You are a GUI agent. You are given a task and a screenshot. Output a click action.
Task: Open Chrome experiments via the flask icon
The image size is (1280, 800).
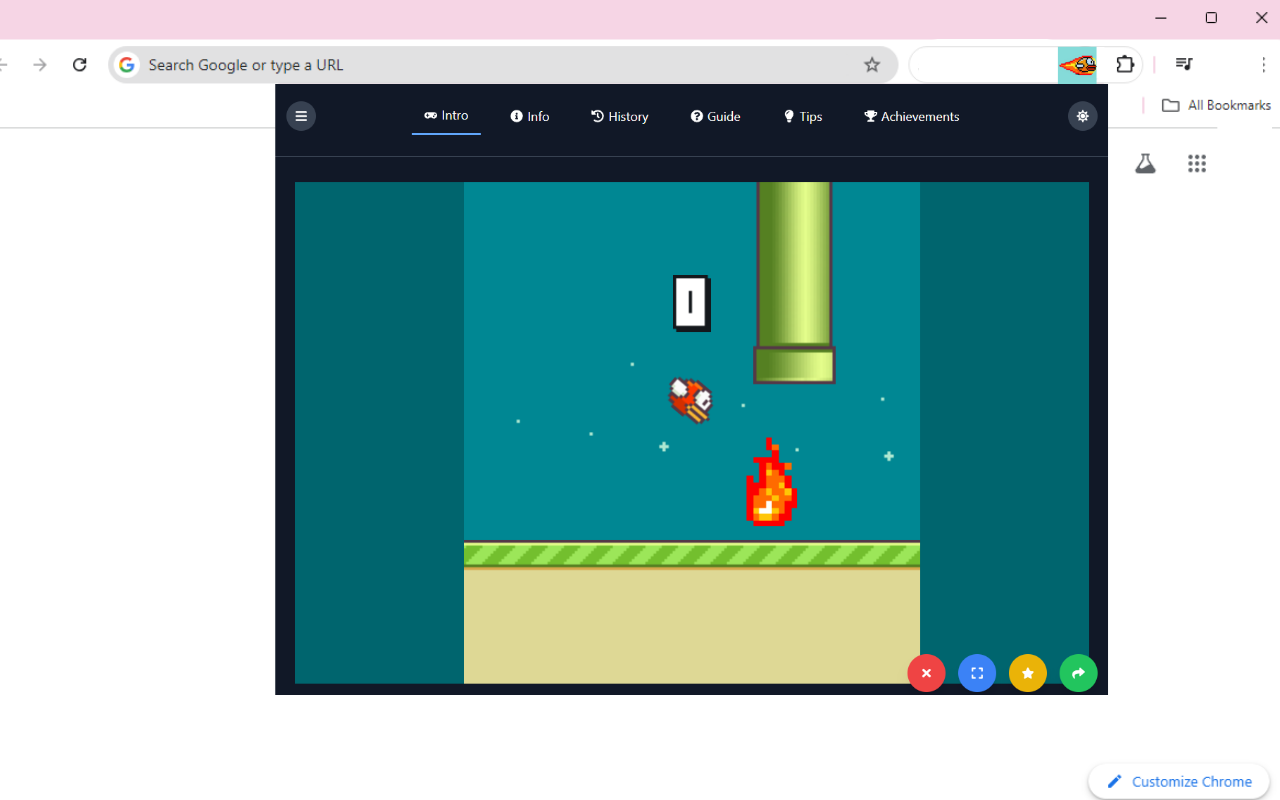tap(1145, 163)
